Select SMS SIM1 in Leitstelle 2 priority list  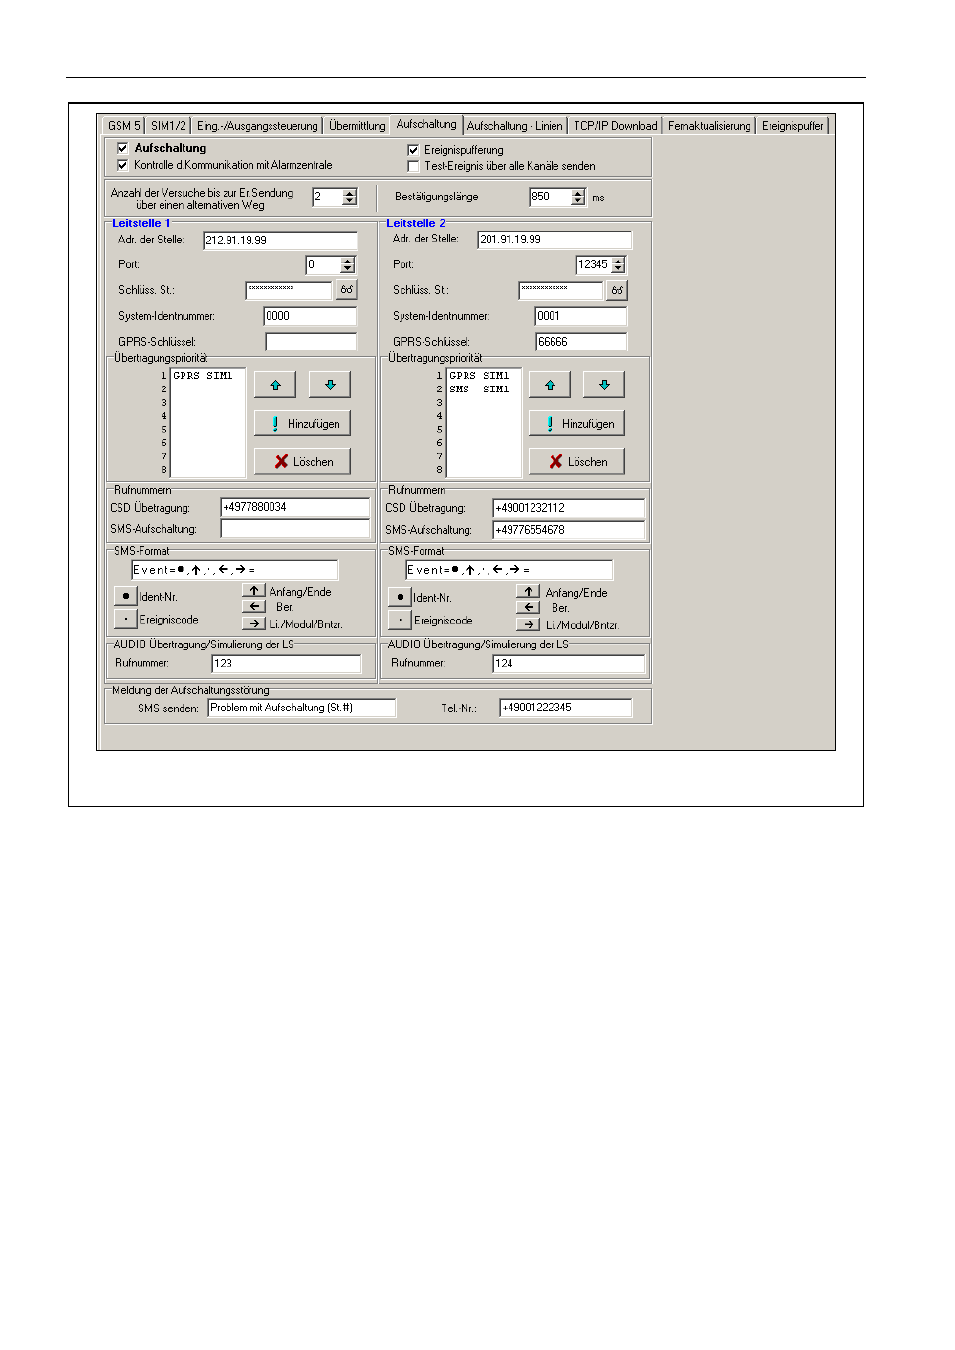[x=479, y=389]
